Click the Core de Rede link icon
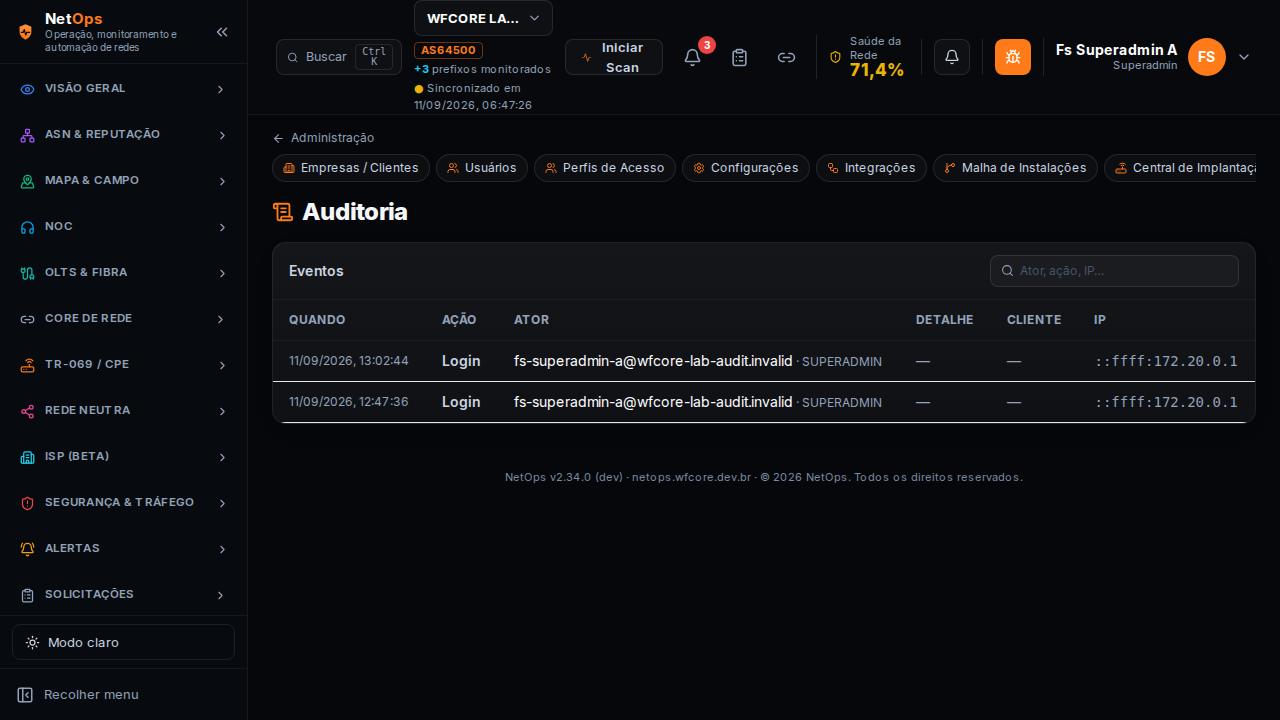Image resolution: width=1280 pixels, height=720 pixels. coord(27,319)
